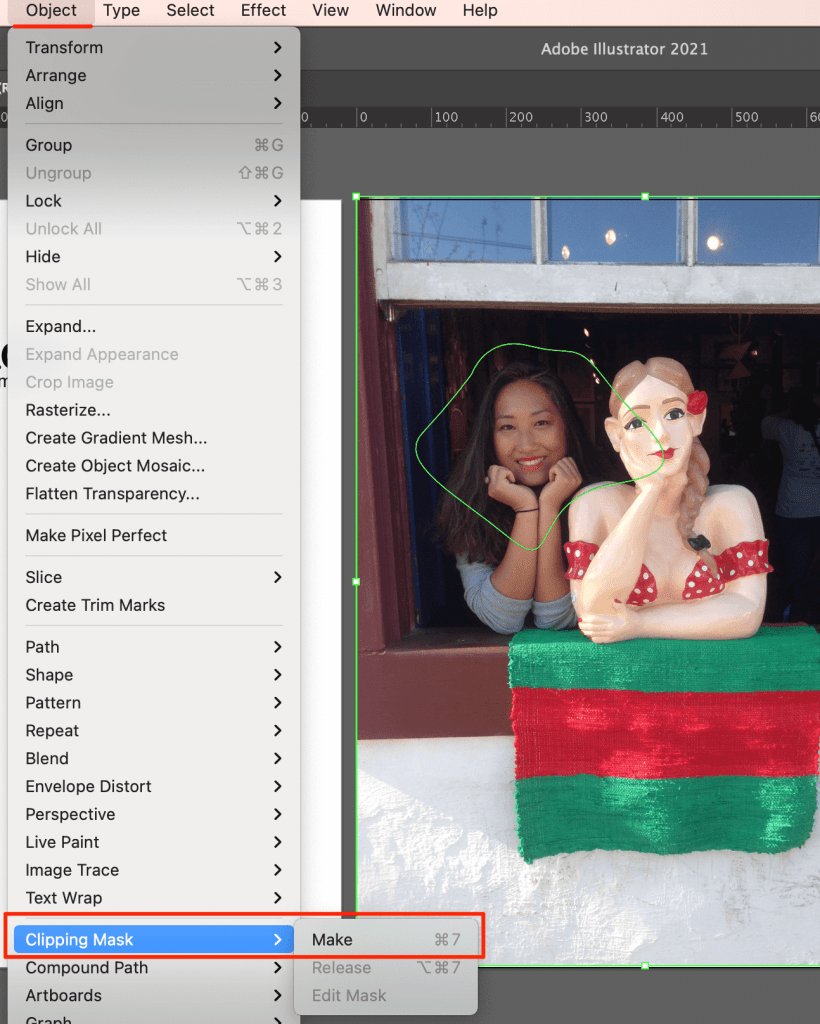This screenshot has height=1024, width=820.
Task: Open the Effect menu
Action: click(x=263, y=11)
